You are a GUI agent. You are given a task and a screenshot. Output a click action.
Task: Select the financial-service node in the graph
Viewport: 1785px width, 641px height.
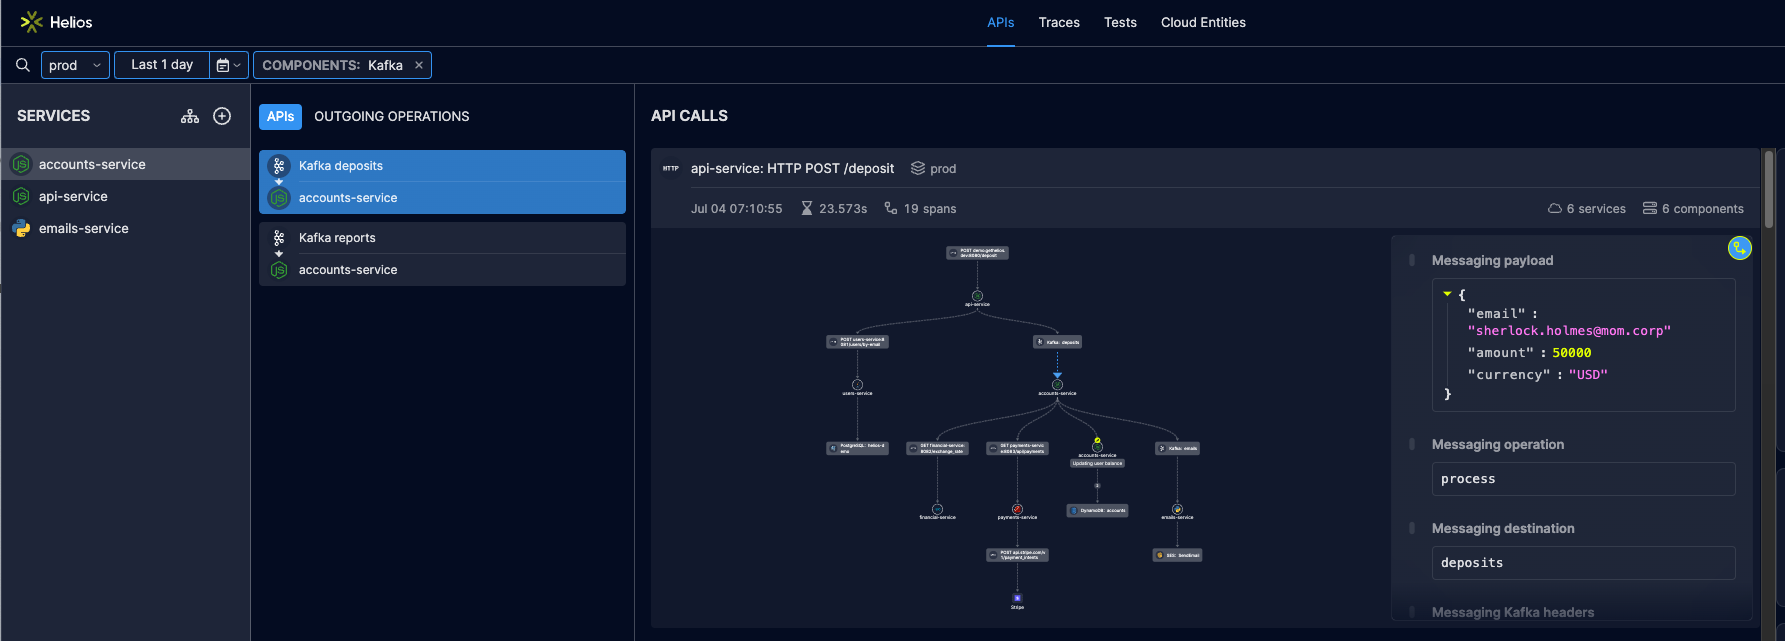[937, 509]
